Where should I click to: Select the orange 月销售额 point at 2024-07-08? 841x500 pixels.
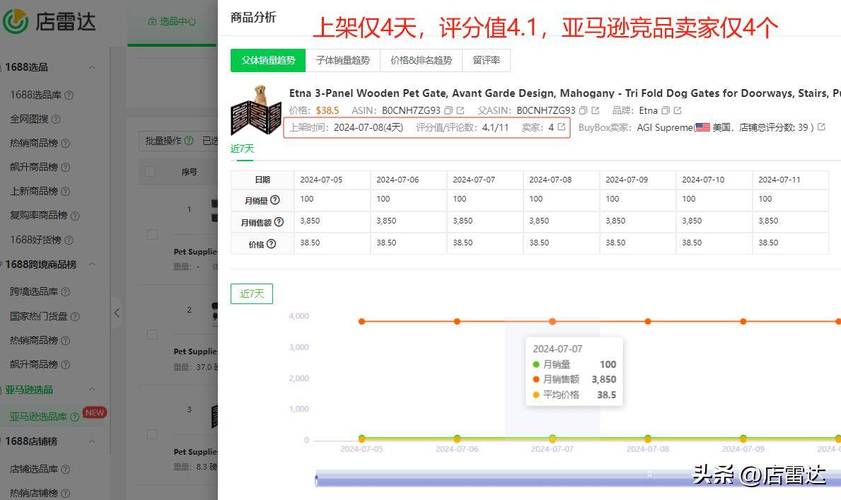pos(648,321)
